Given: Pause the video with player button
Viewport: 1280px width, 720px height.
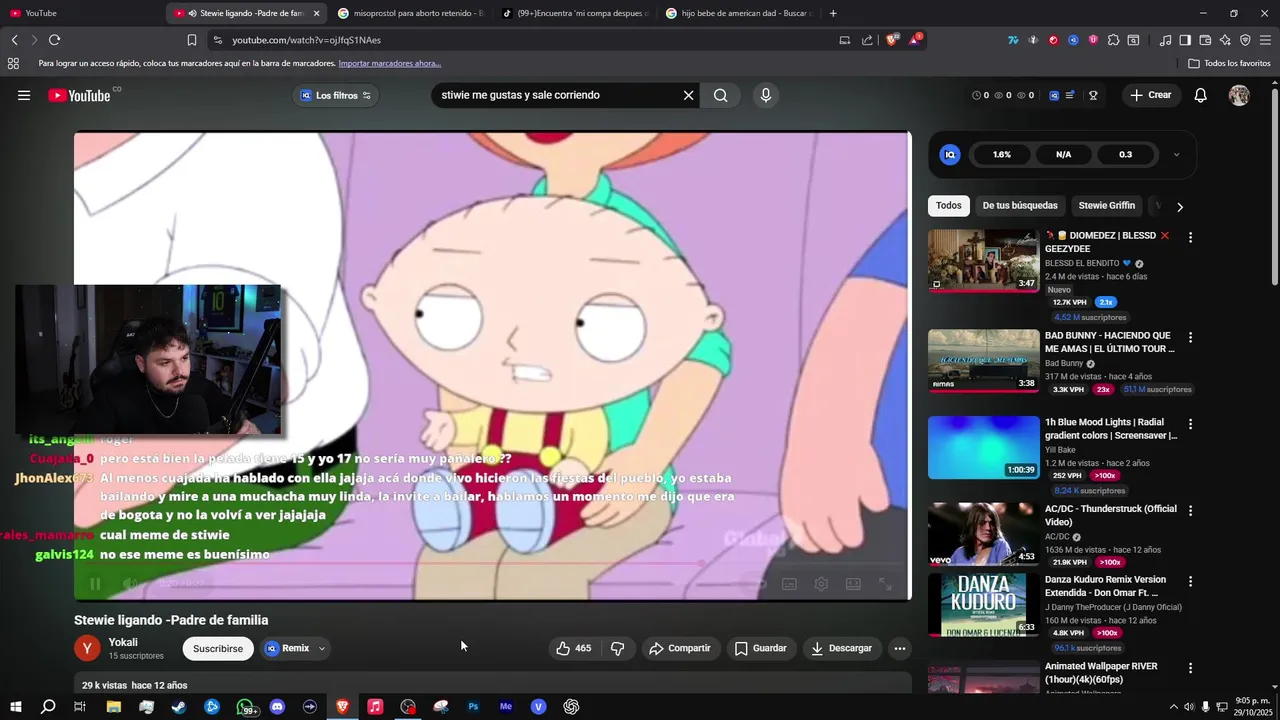Looking at the screenshot, I should click(95, 584).
